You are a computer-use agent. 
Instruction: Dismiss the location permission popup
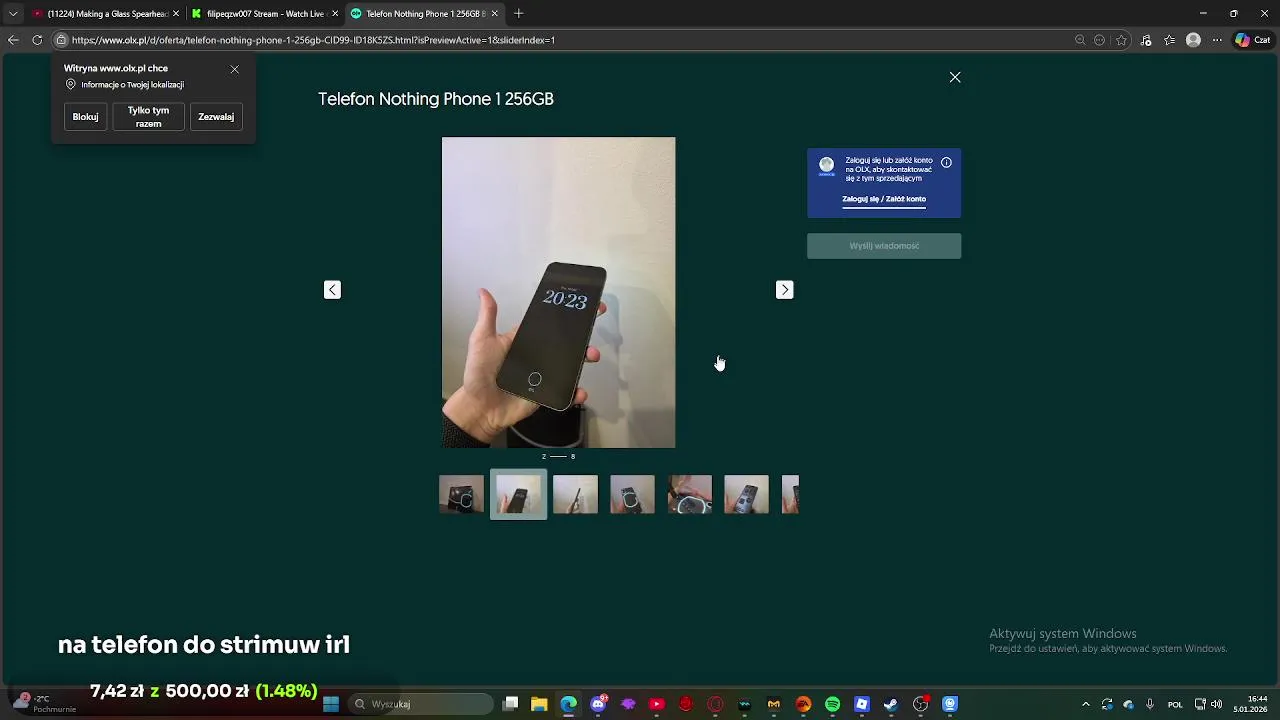235,69
